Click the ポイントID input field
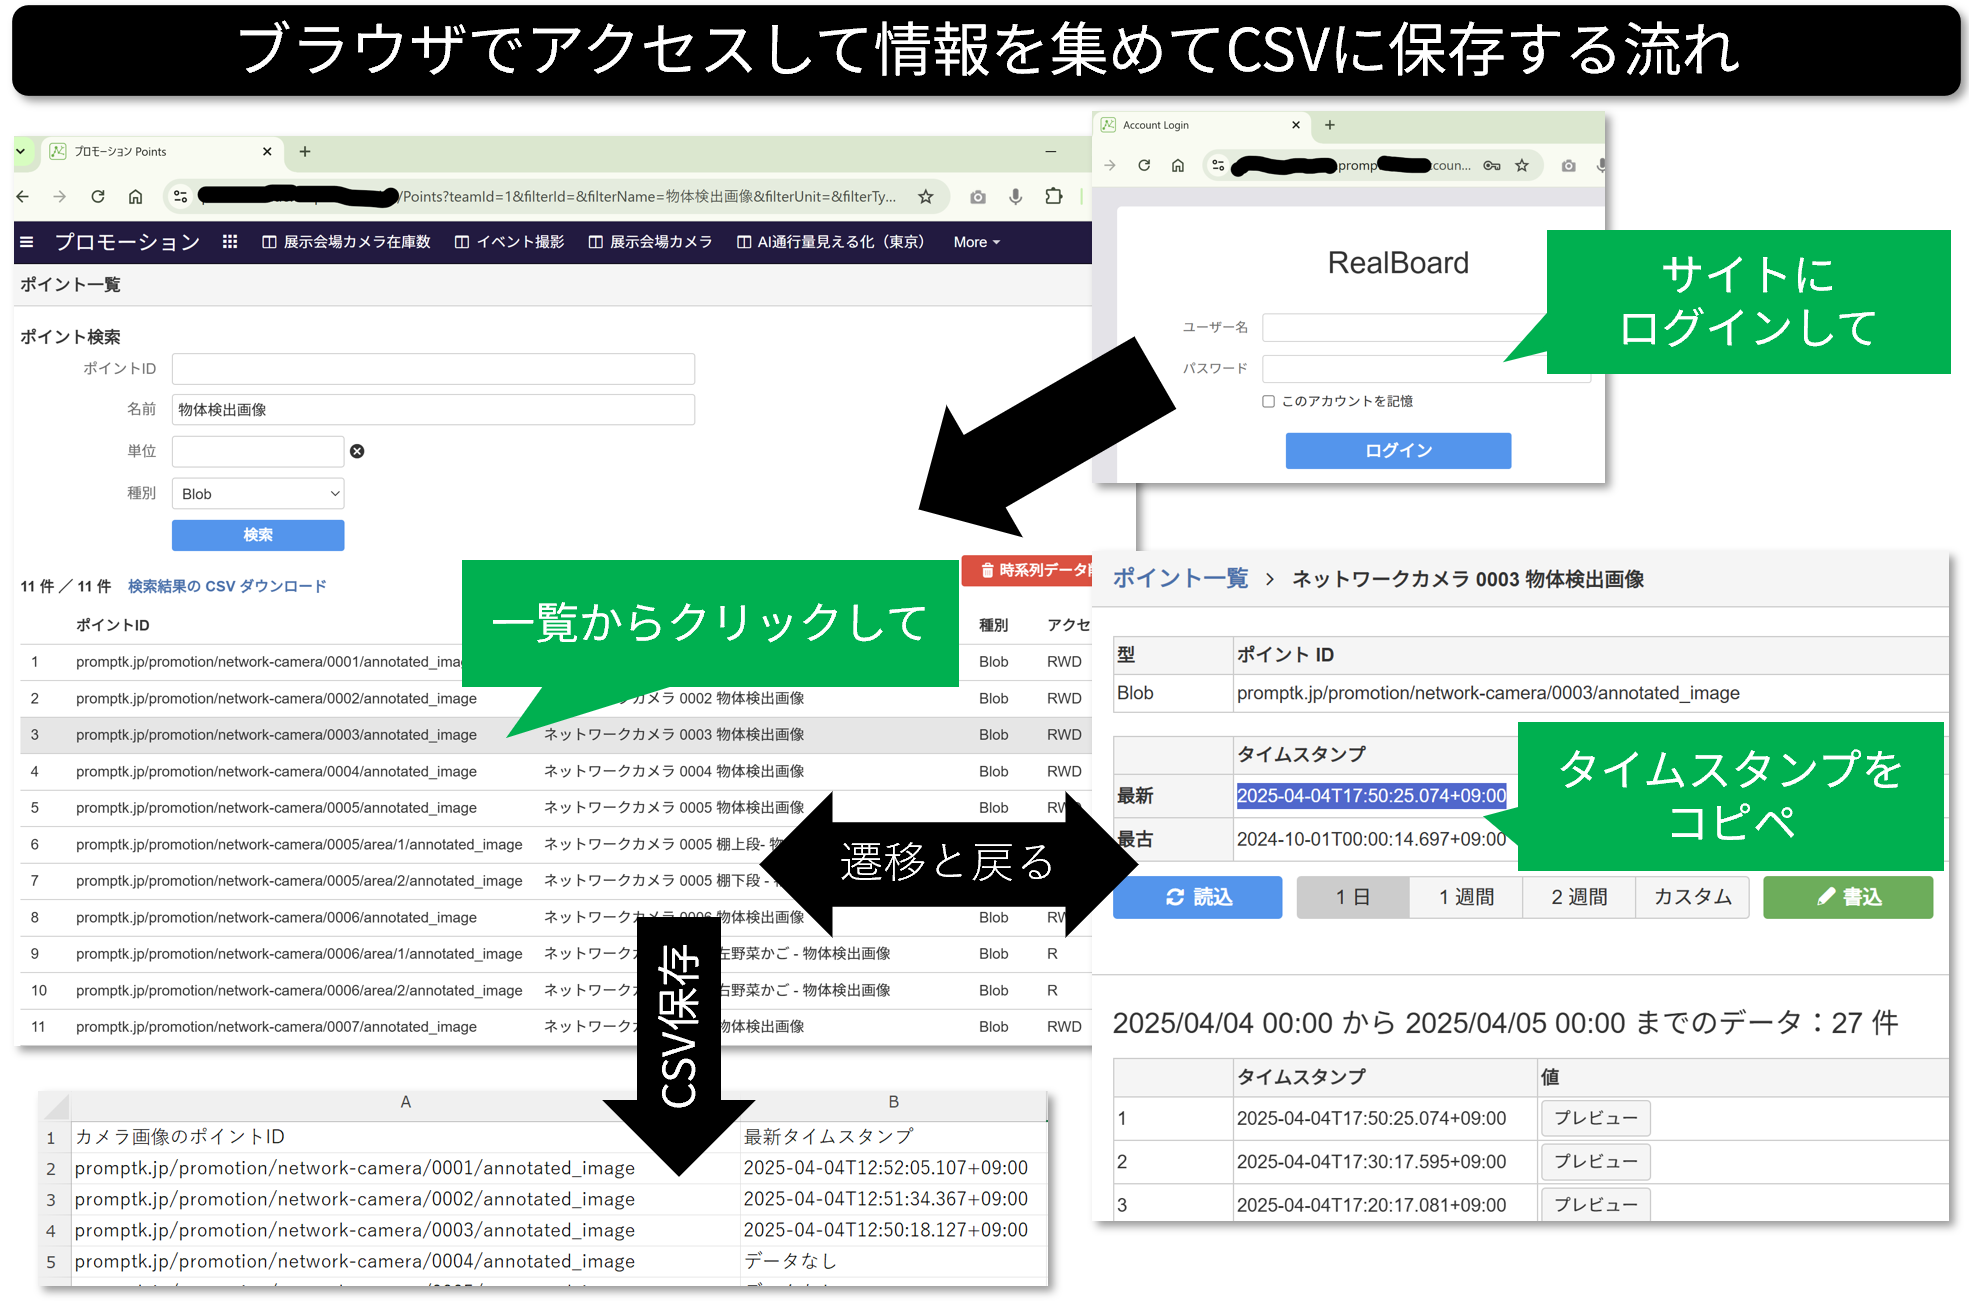The height and width of the screenshot is (1304, 1969). (x=433, y=369)
